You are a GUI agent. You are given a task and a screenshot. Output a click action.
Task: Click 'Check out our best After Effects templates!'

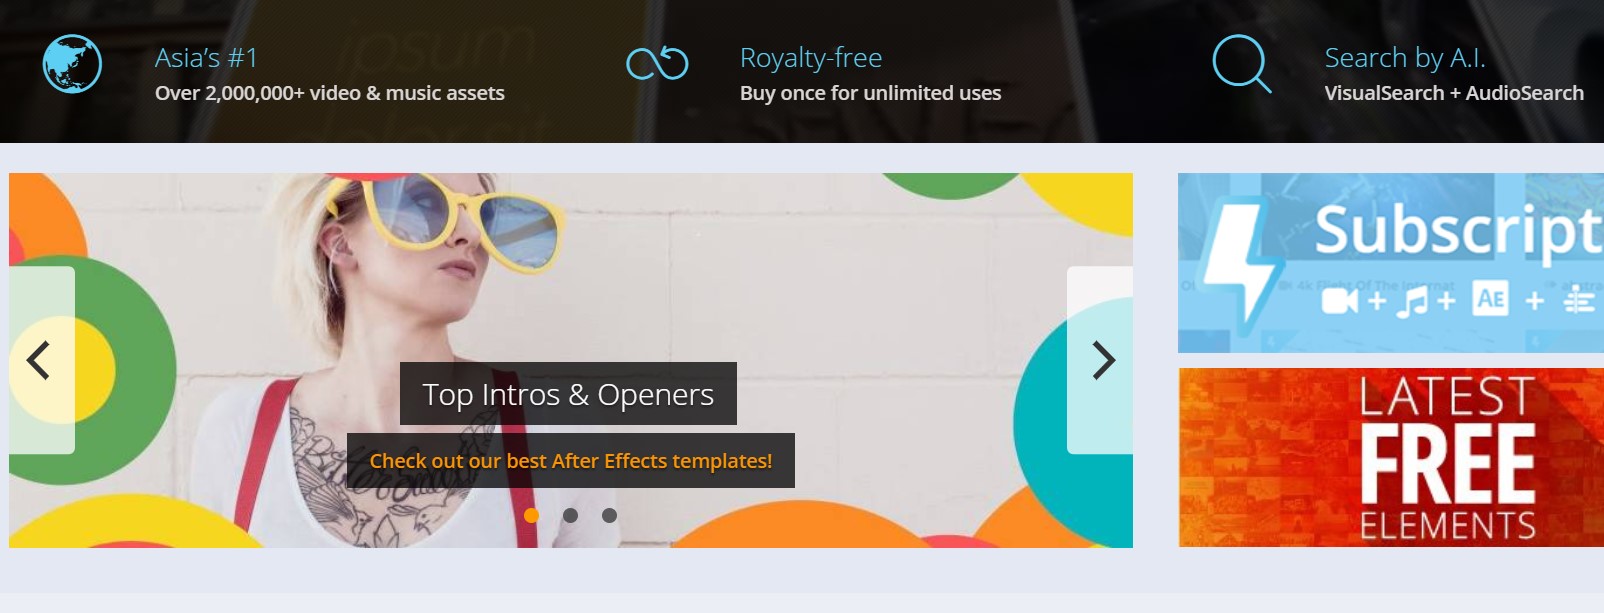tap(571, 461)
